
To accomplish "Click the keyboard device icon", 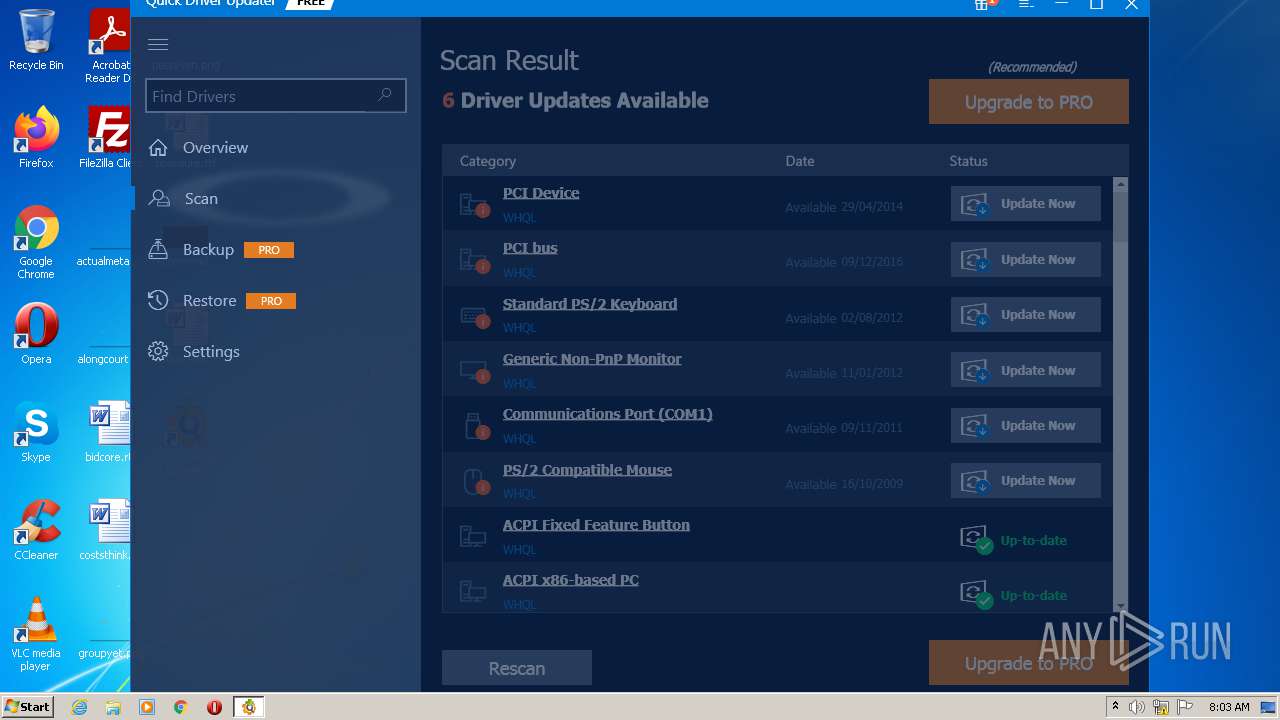I will 474,315.
